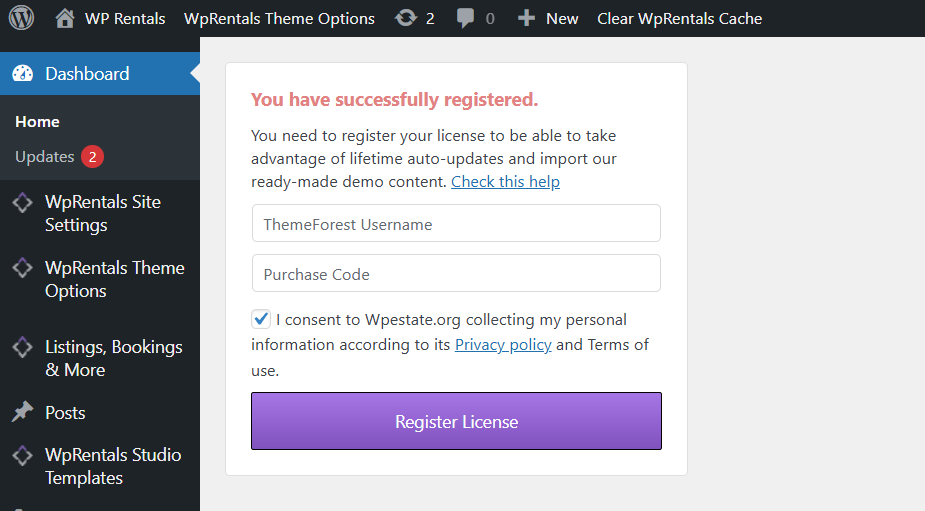Click the Purchase Code field
The height and width of the screenshot is (511, 925).
456,274
